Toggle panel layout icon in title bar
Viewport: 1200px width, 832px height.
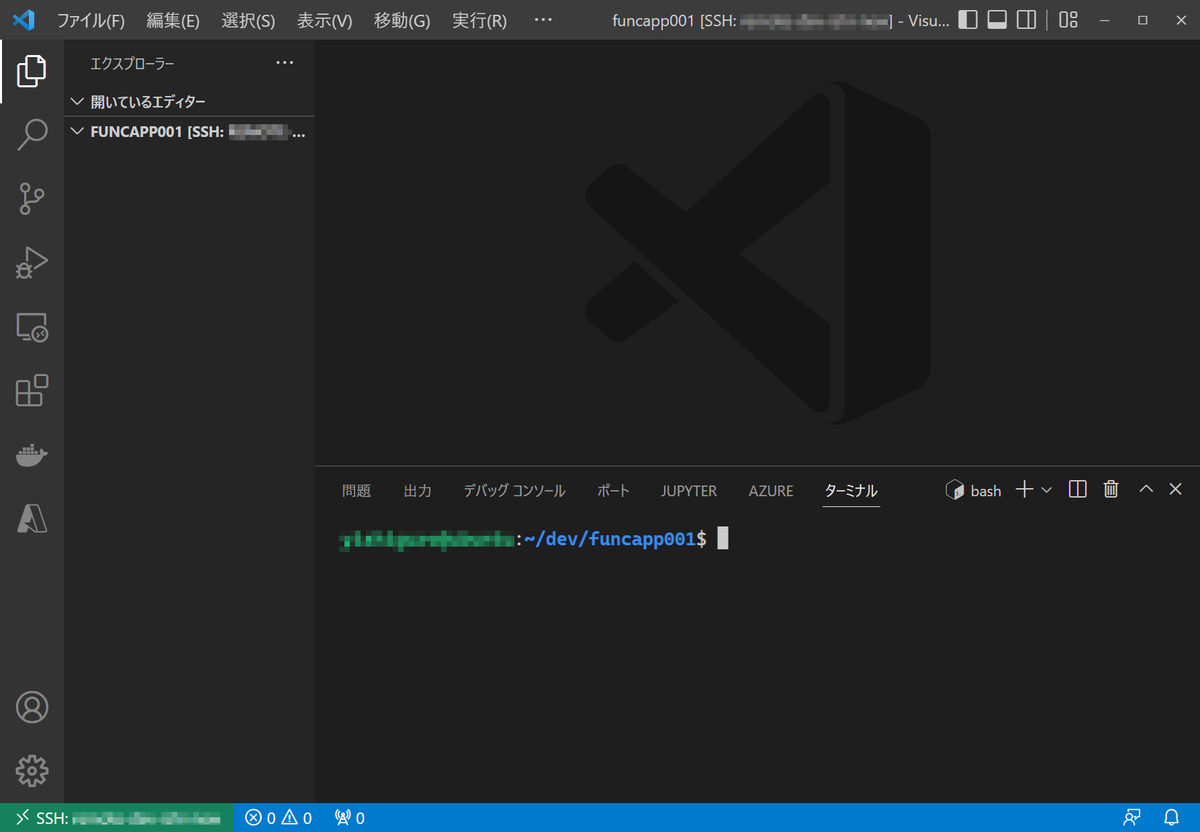997,20
